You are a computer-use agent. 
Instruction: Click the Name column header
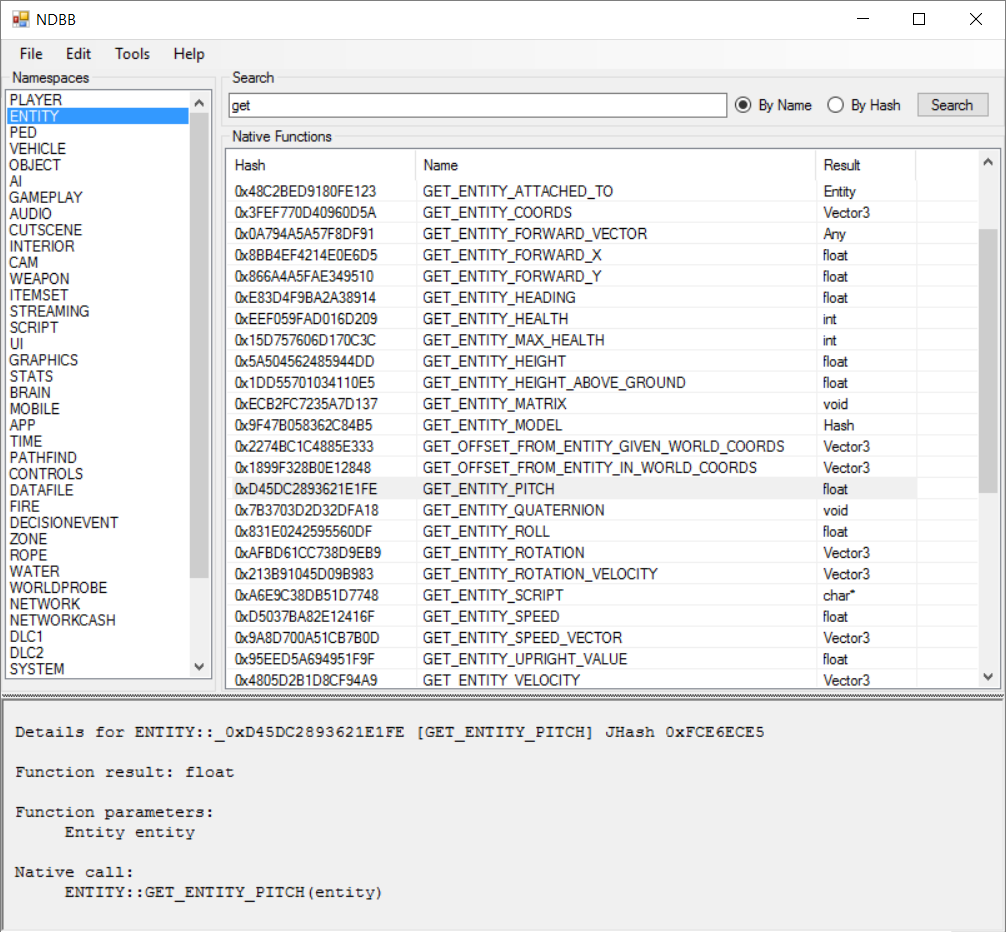coord(616,165)
